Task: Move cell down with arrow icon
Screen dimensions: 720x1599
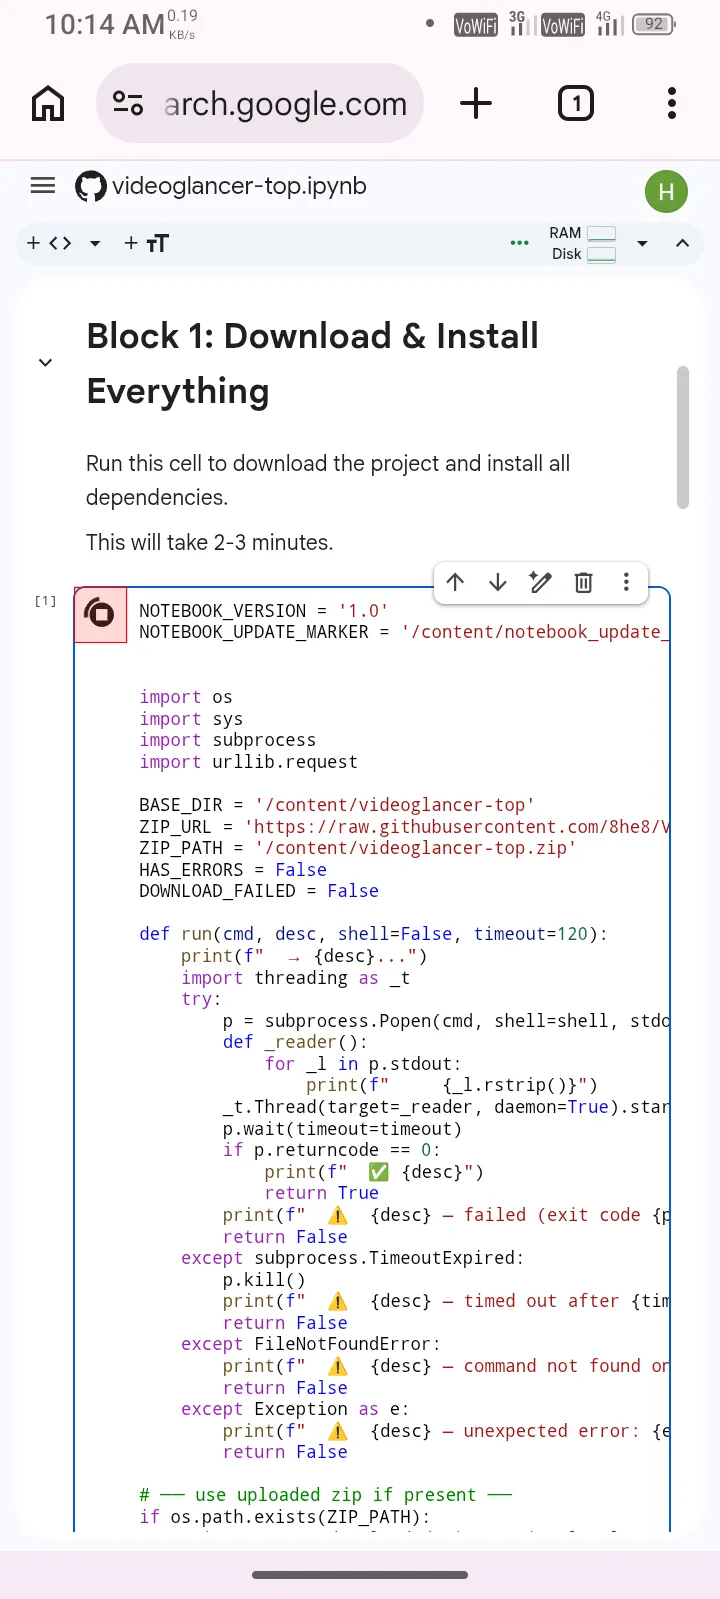Action: (498, 582)
